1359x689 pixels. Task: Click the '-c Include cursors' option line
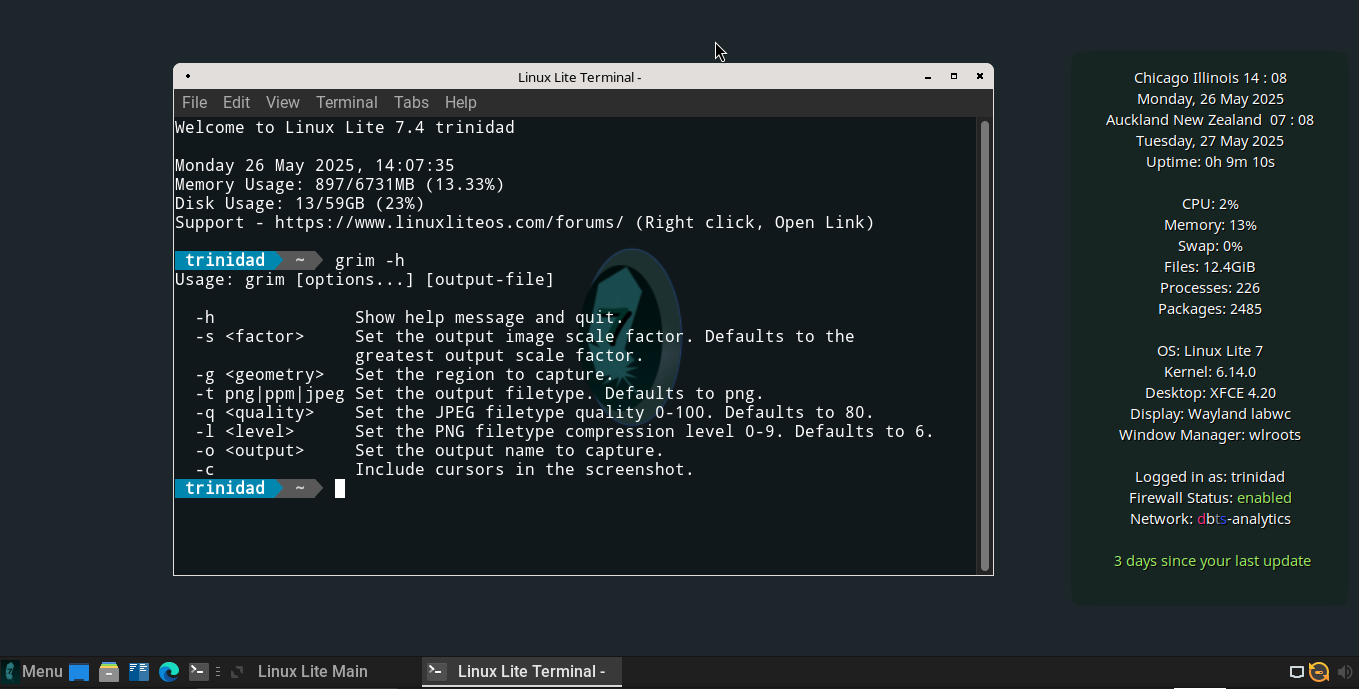pyautogui.click(x=445, y=470)
